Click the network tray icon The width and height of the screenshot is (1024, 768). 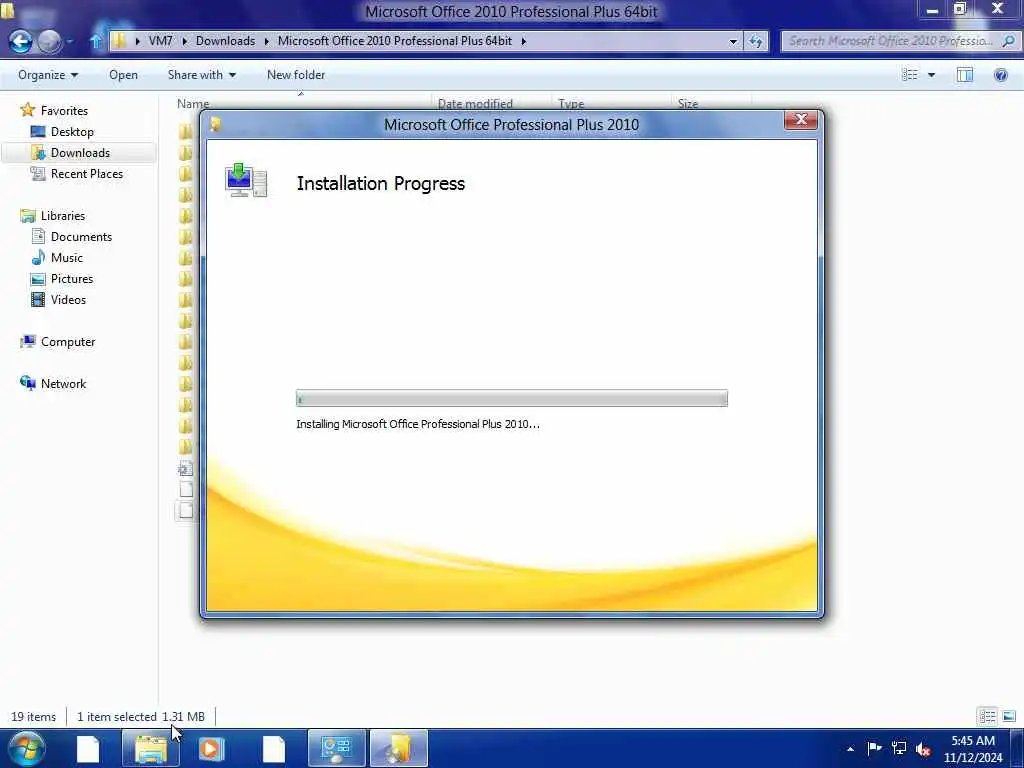[x=899, y=748]
